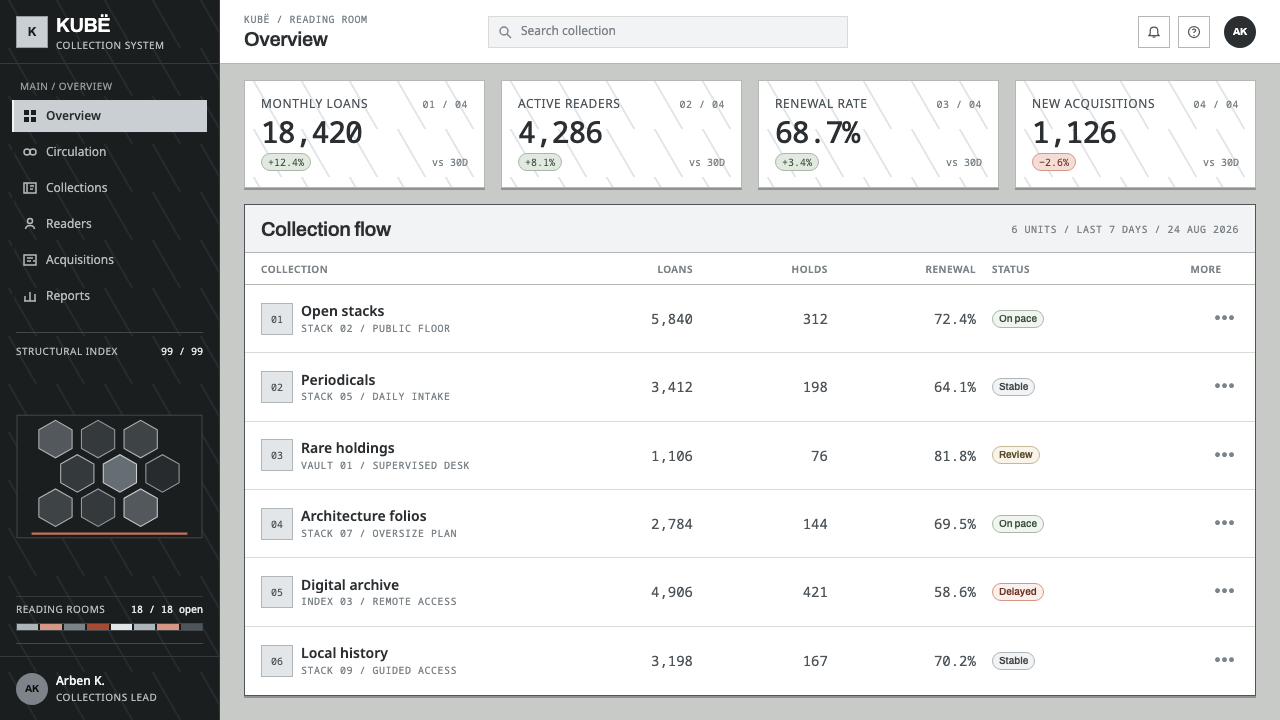This screenshot has height=720, width=1280.
Task: Select Readers in the navigation
Action: pos(110,224)
